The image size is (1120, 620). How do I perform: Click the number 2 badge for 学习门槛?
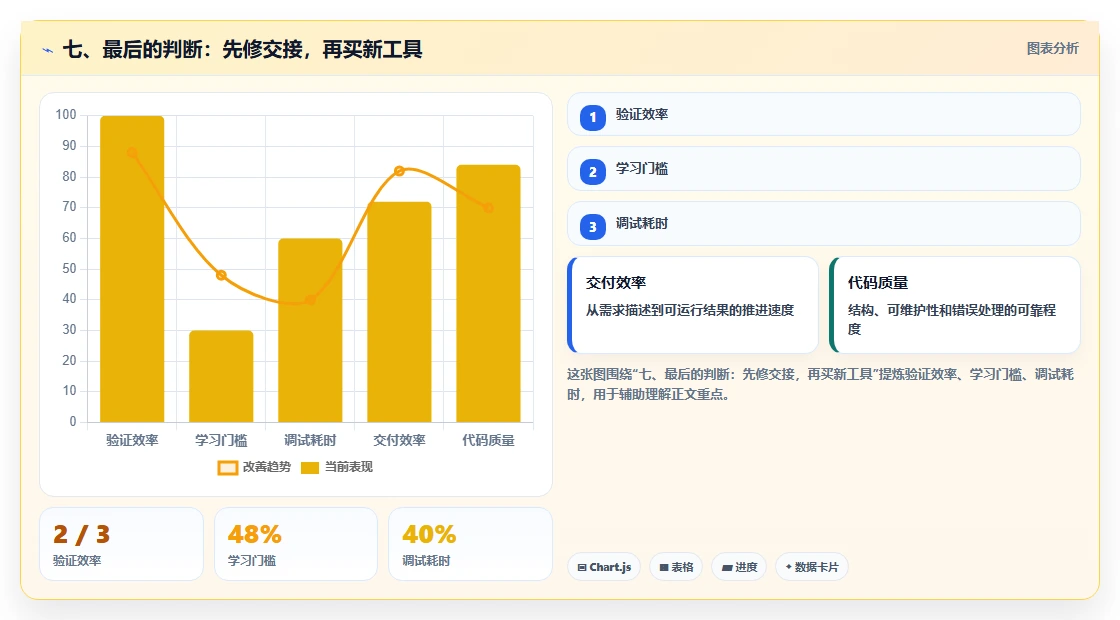592,172
